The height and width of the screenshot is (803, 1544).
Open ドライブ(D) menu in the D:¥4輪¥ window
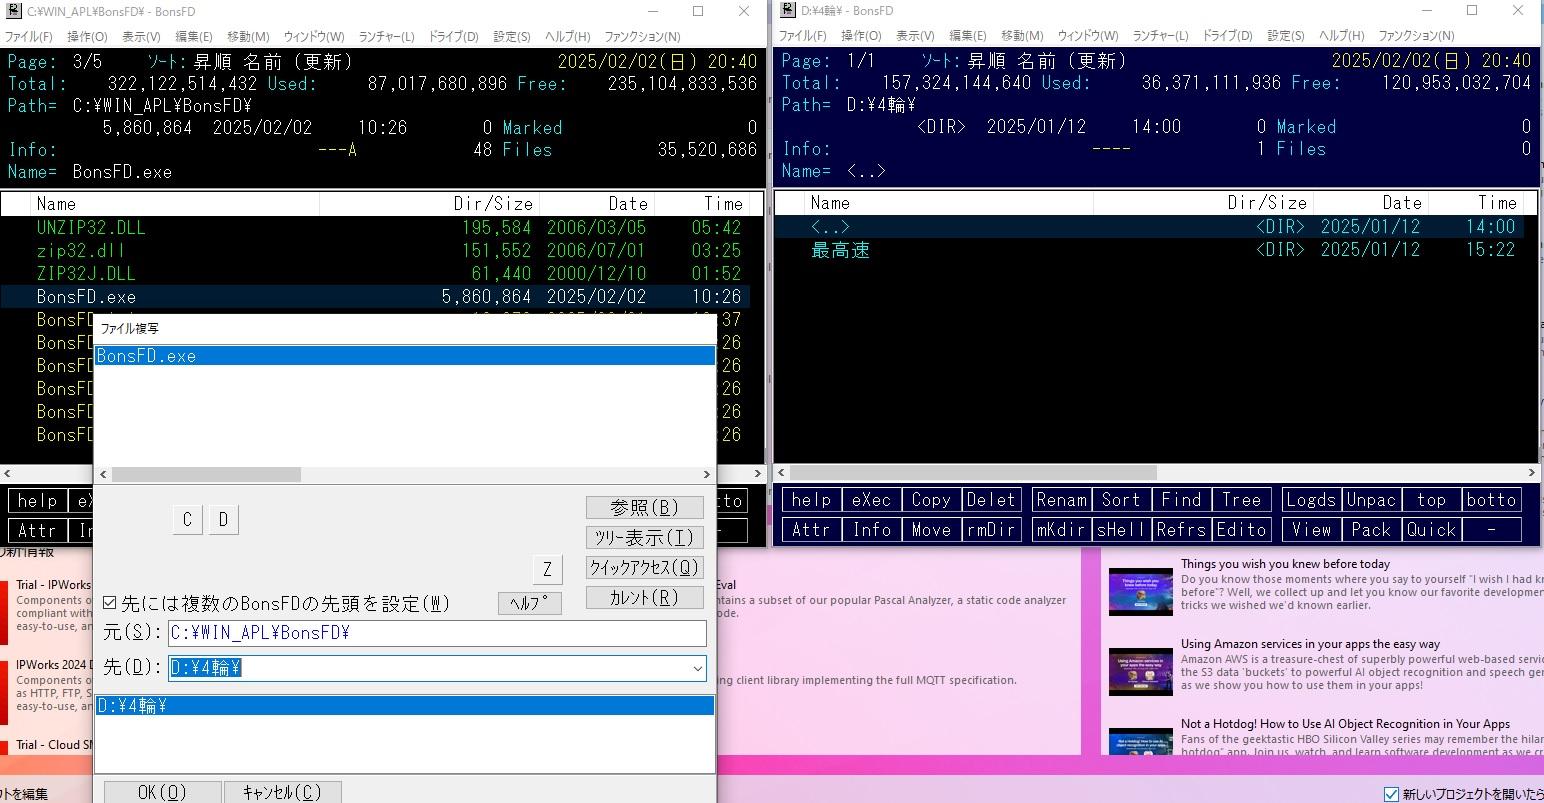1227,36
